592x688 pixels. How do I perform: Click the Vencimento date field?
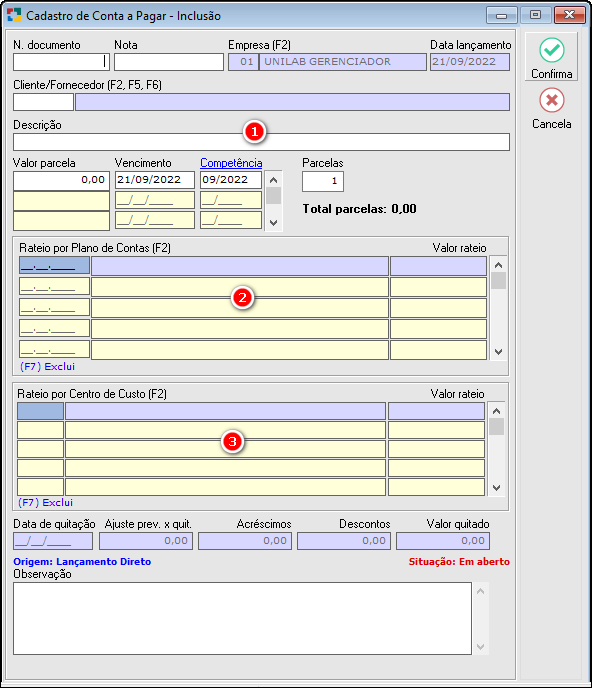[x=155, y=180]
